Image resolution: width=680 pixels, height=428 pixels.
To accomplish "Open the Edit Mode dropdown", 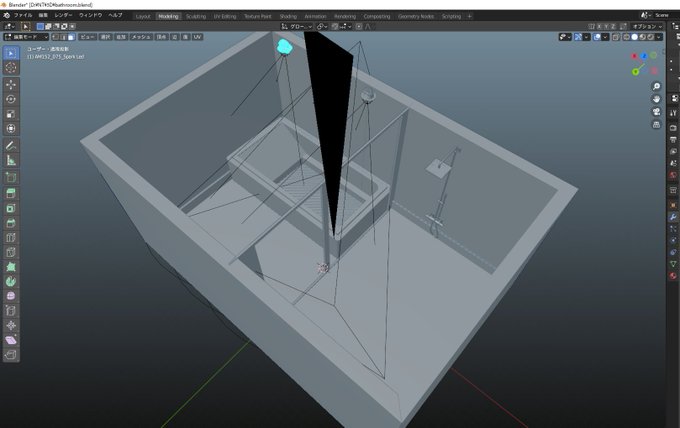I will pos(26,37).
